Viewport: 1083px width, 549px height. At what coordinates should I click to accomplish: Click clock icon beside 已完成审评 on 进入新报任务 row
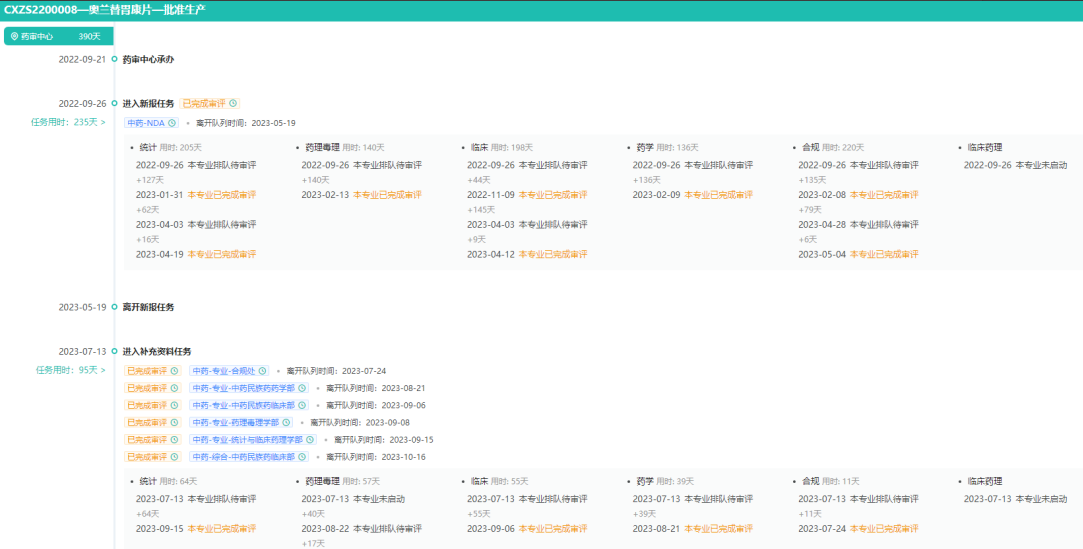click(x=233, y=103)
